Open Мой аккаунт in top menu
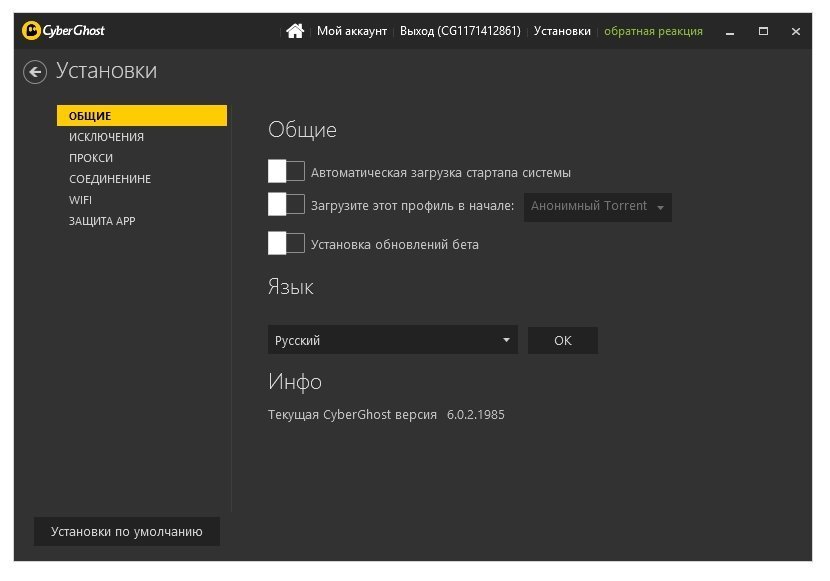830x581 pixels. [x=351, y=31]
